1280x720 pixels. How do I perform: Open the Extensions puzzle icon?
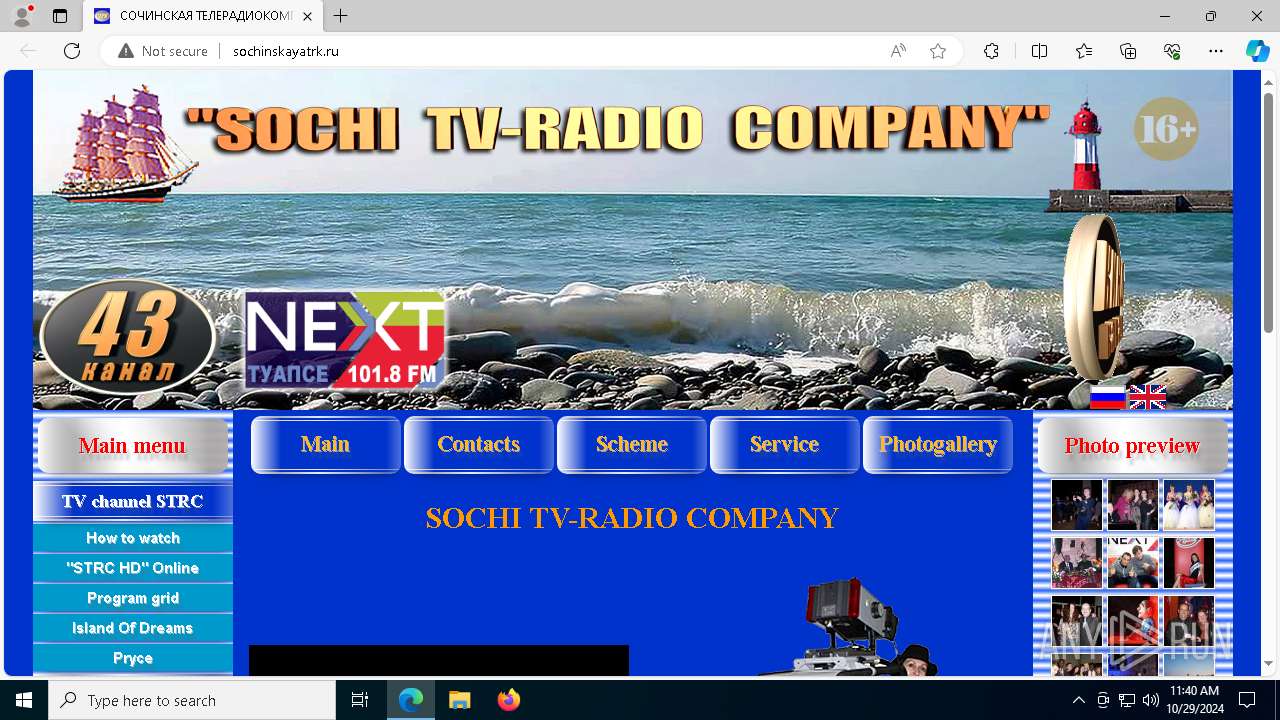[991, 51]
